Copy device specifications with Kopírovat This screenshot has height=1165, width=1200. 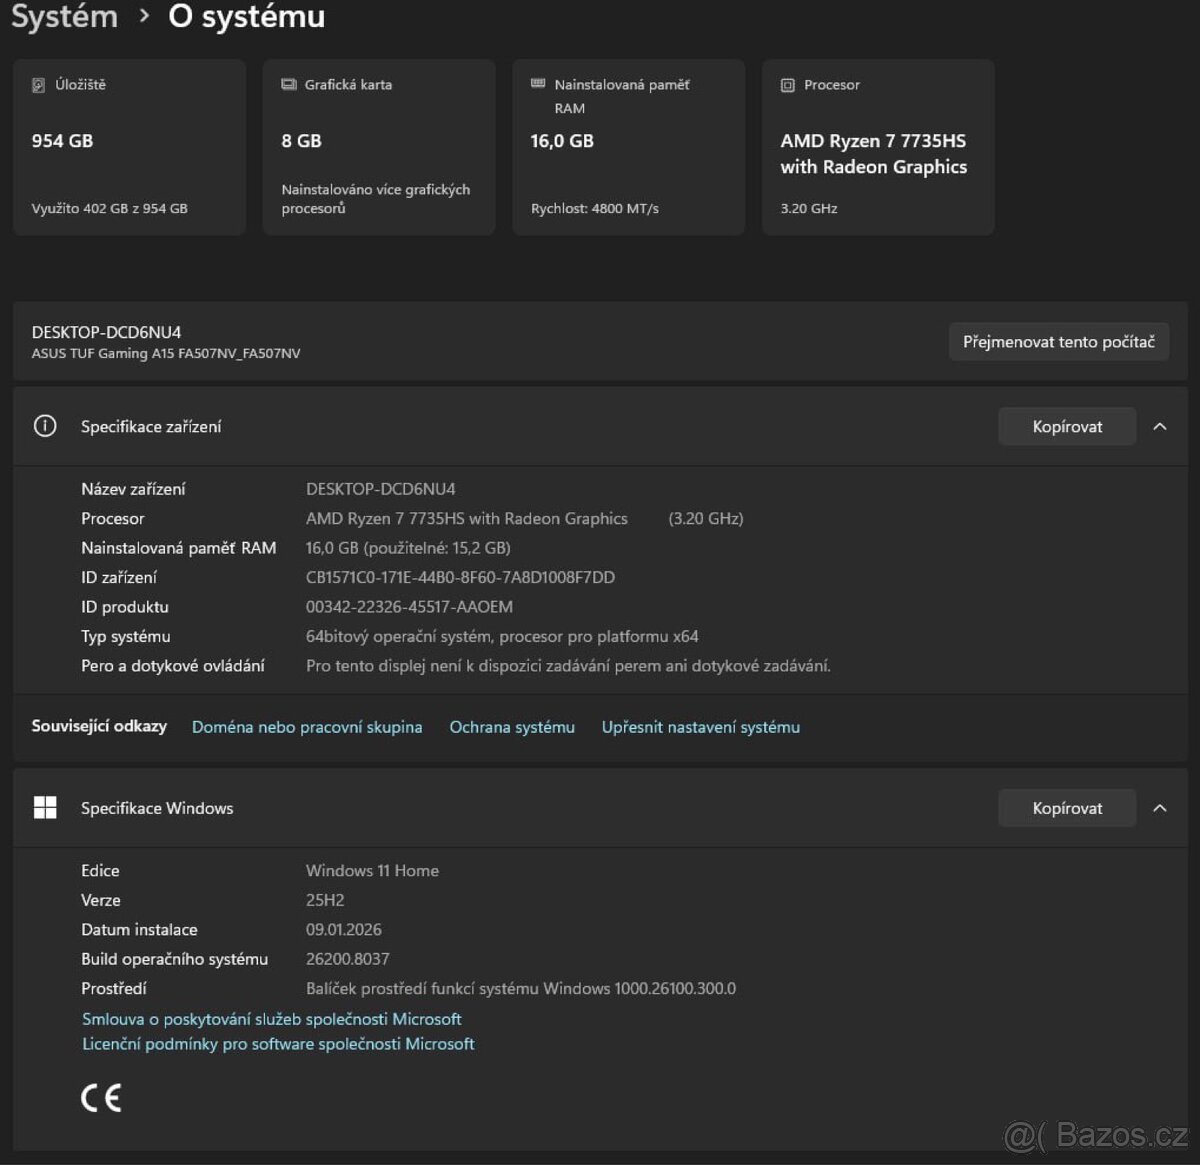coord(1067,427)
